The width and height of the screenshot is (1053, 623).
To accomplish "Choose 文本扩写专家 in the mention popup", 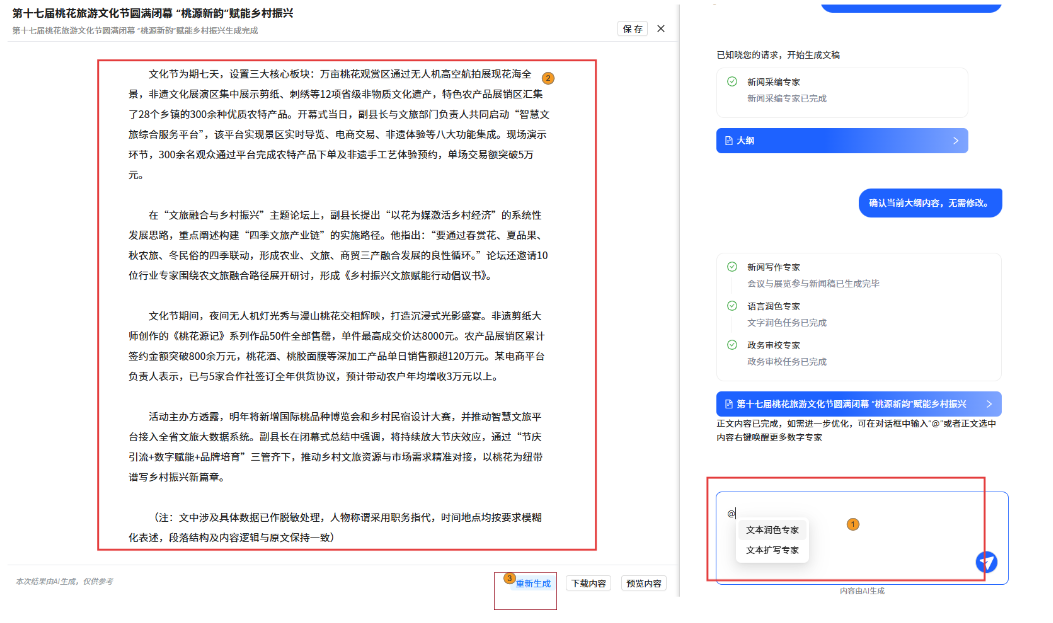I will point(772,550).
